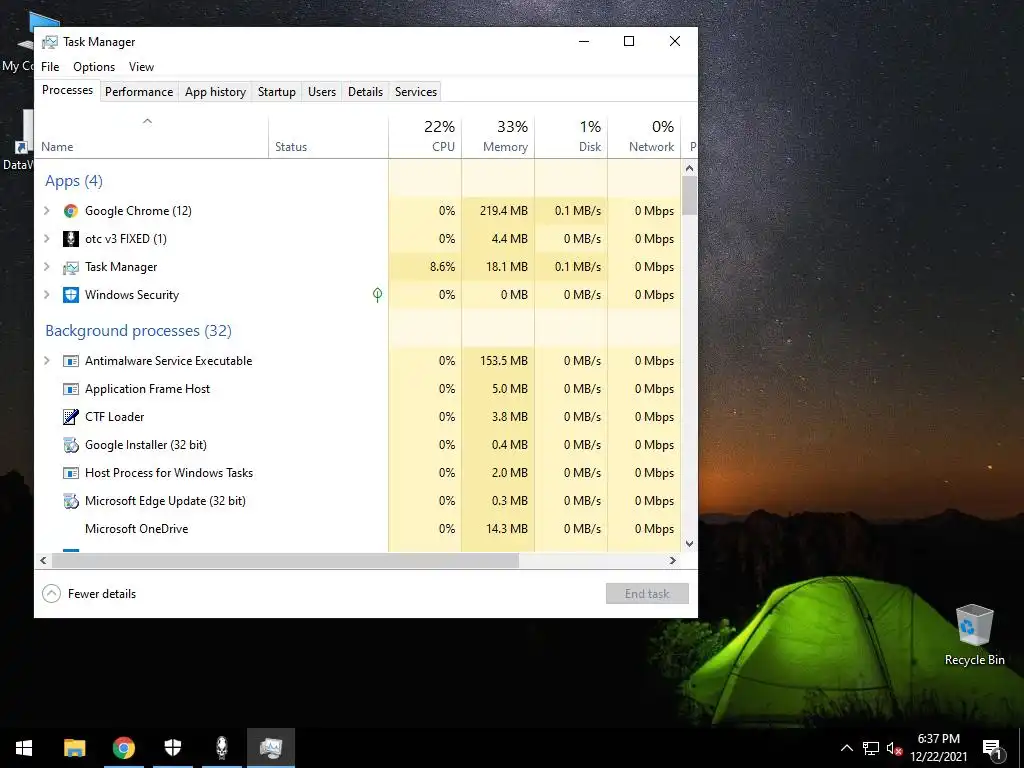Click the vertical scrollbar thumb
Viewport: 1024px width, 768px height.
coord(690,195)
